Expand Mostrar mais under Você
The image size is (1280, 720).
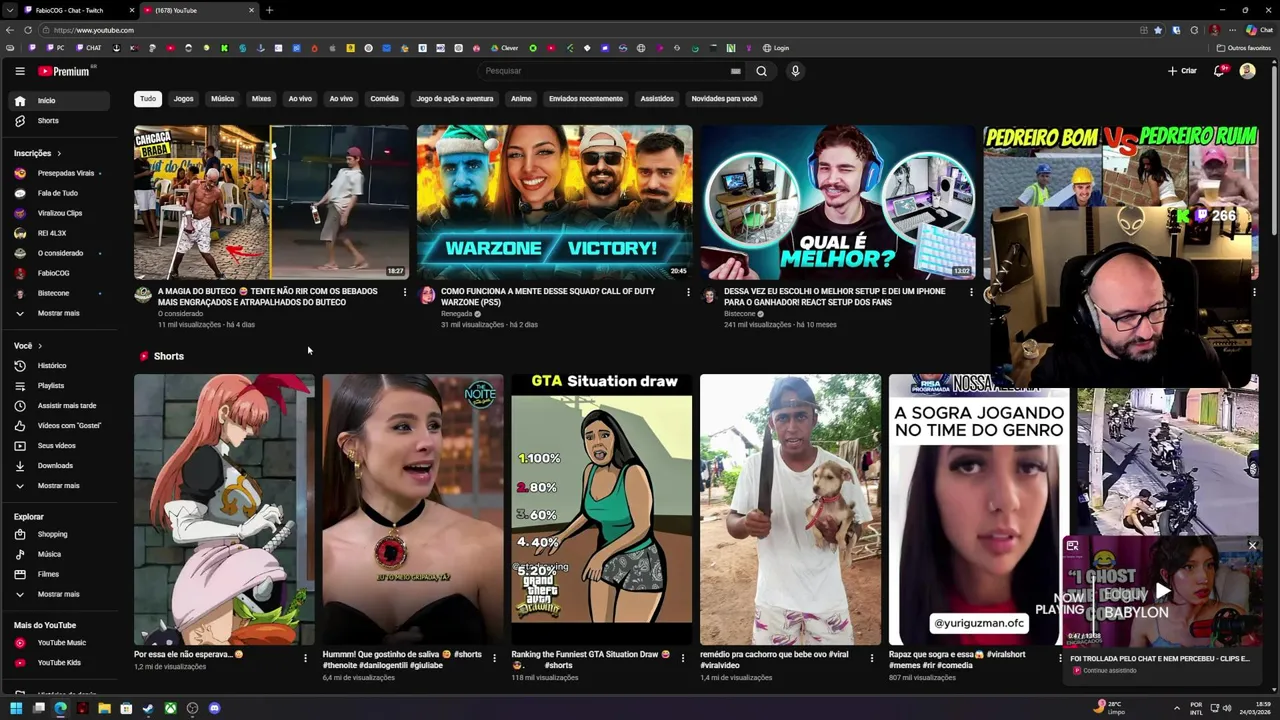(59, 486)
